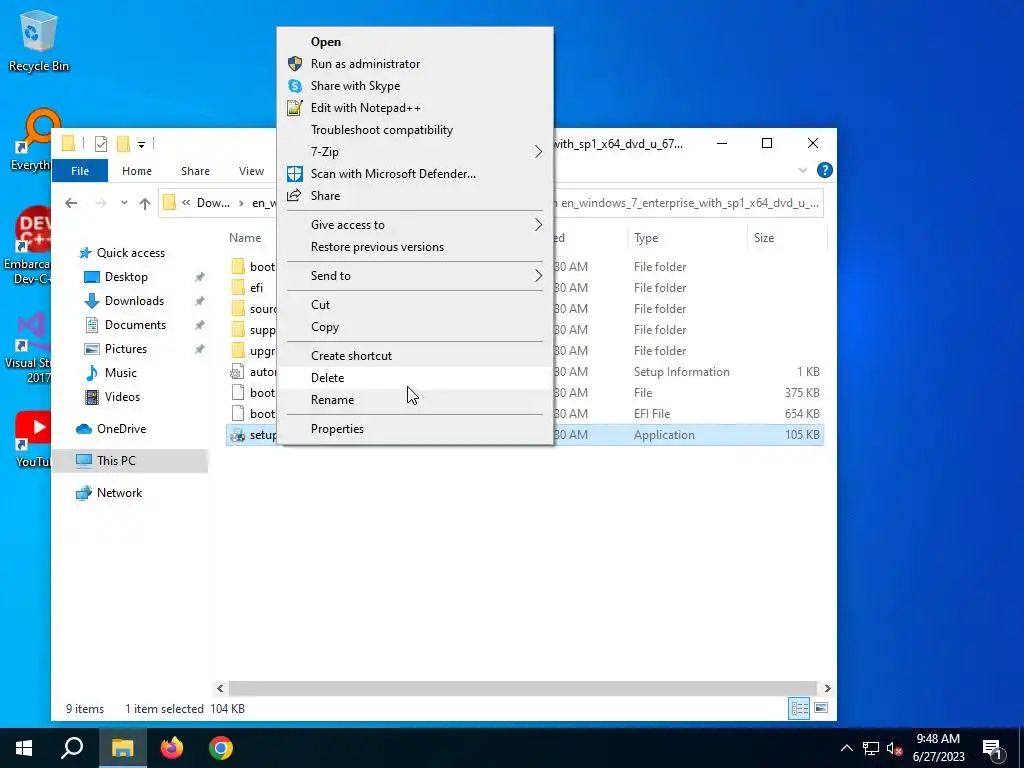Image resolution: width=1024 pixels, height=768 pixels.
Task: Click the taskbar clock and date
Action: pos(939,748)
